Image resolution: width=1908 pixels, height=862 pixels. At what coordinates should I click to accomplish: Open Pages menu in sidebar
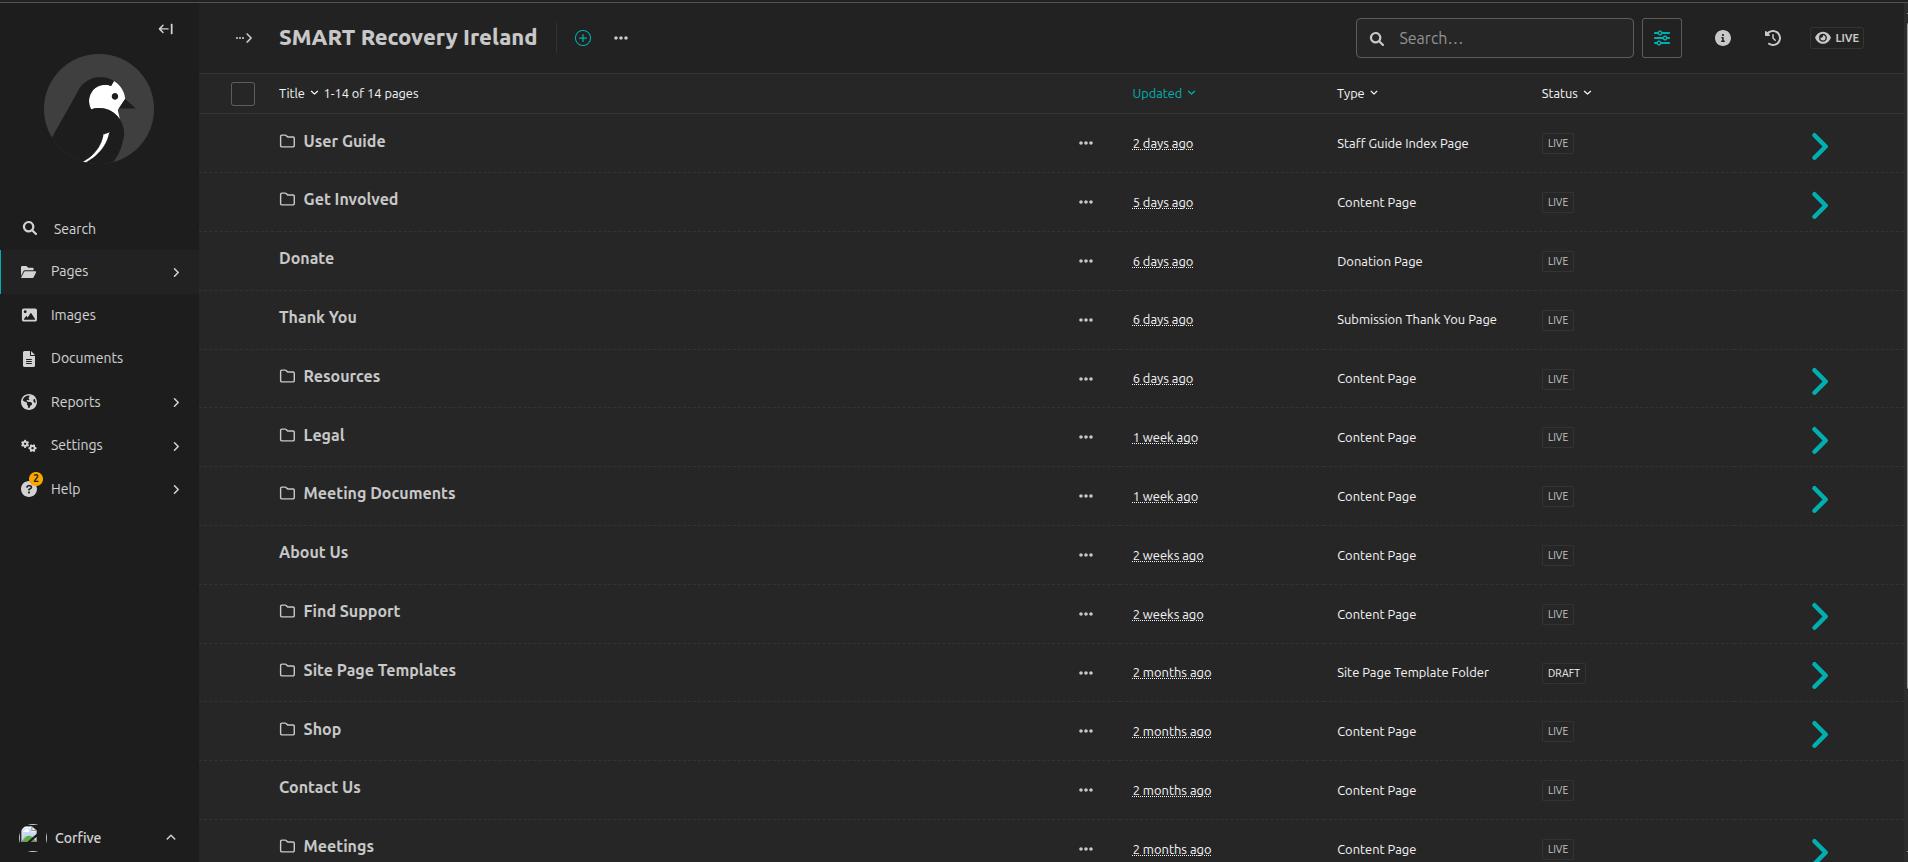point(99,271)
